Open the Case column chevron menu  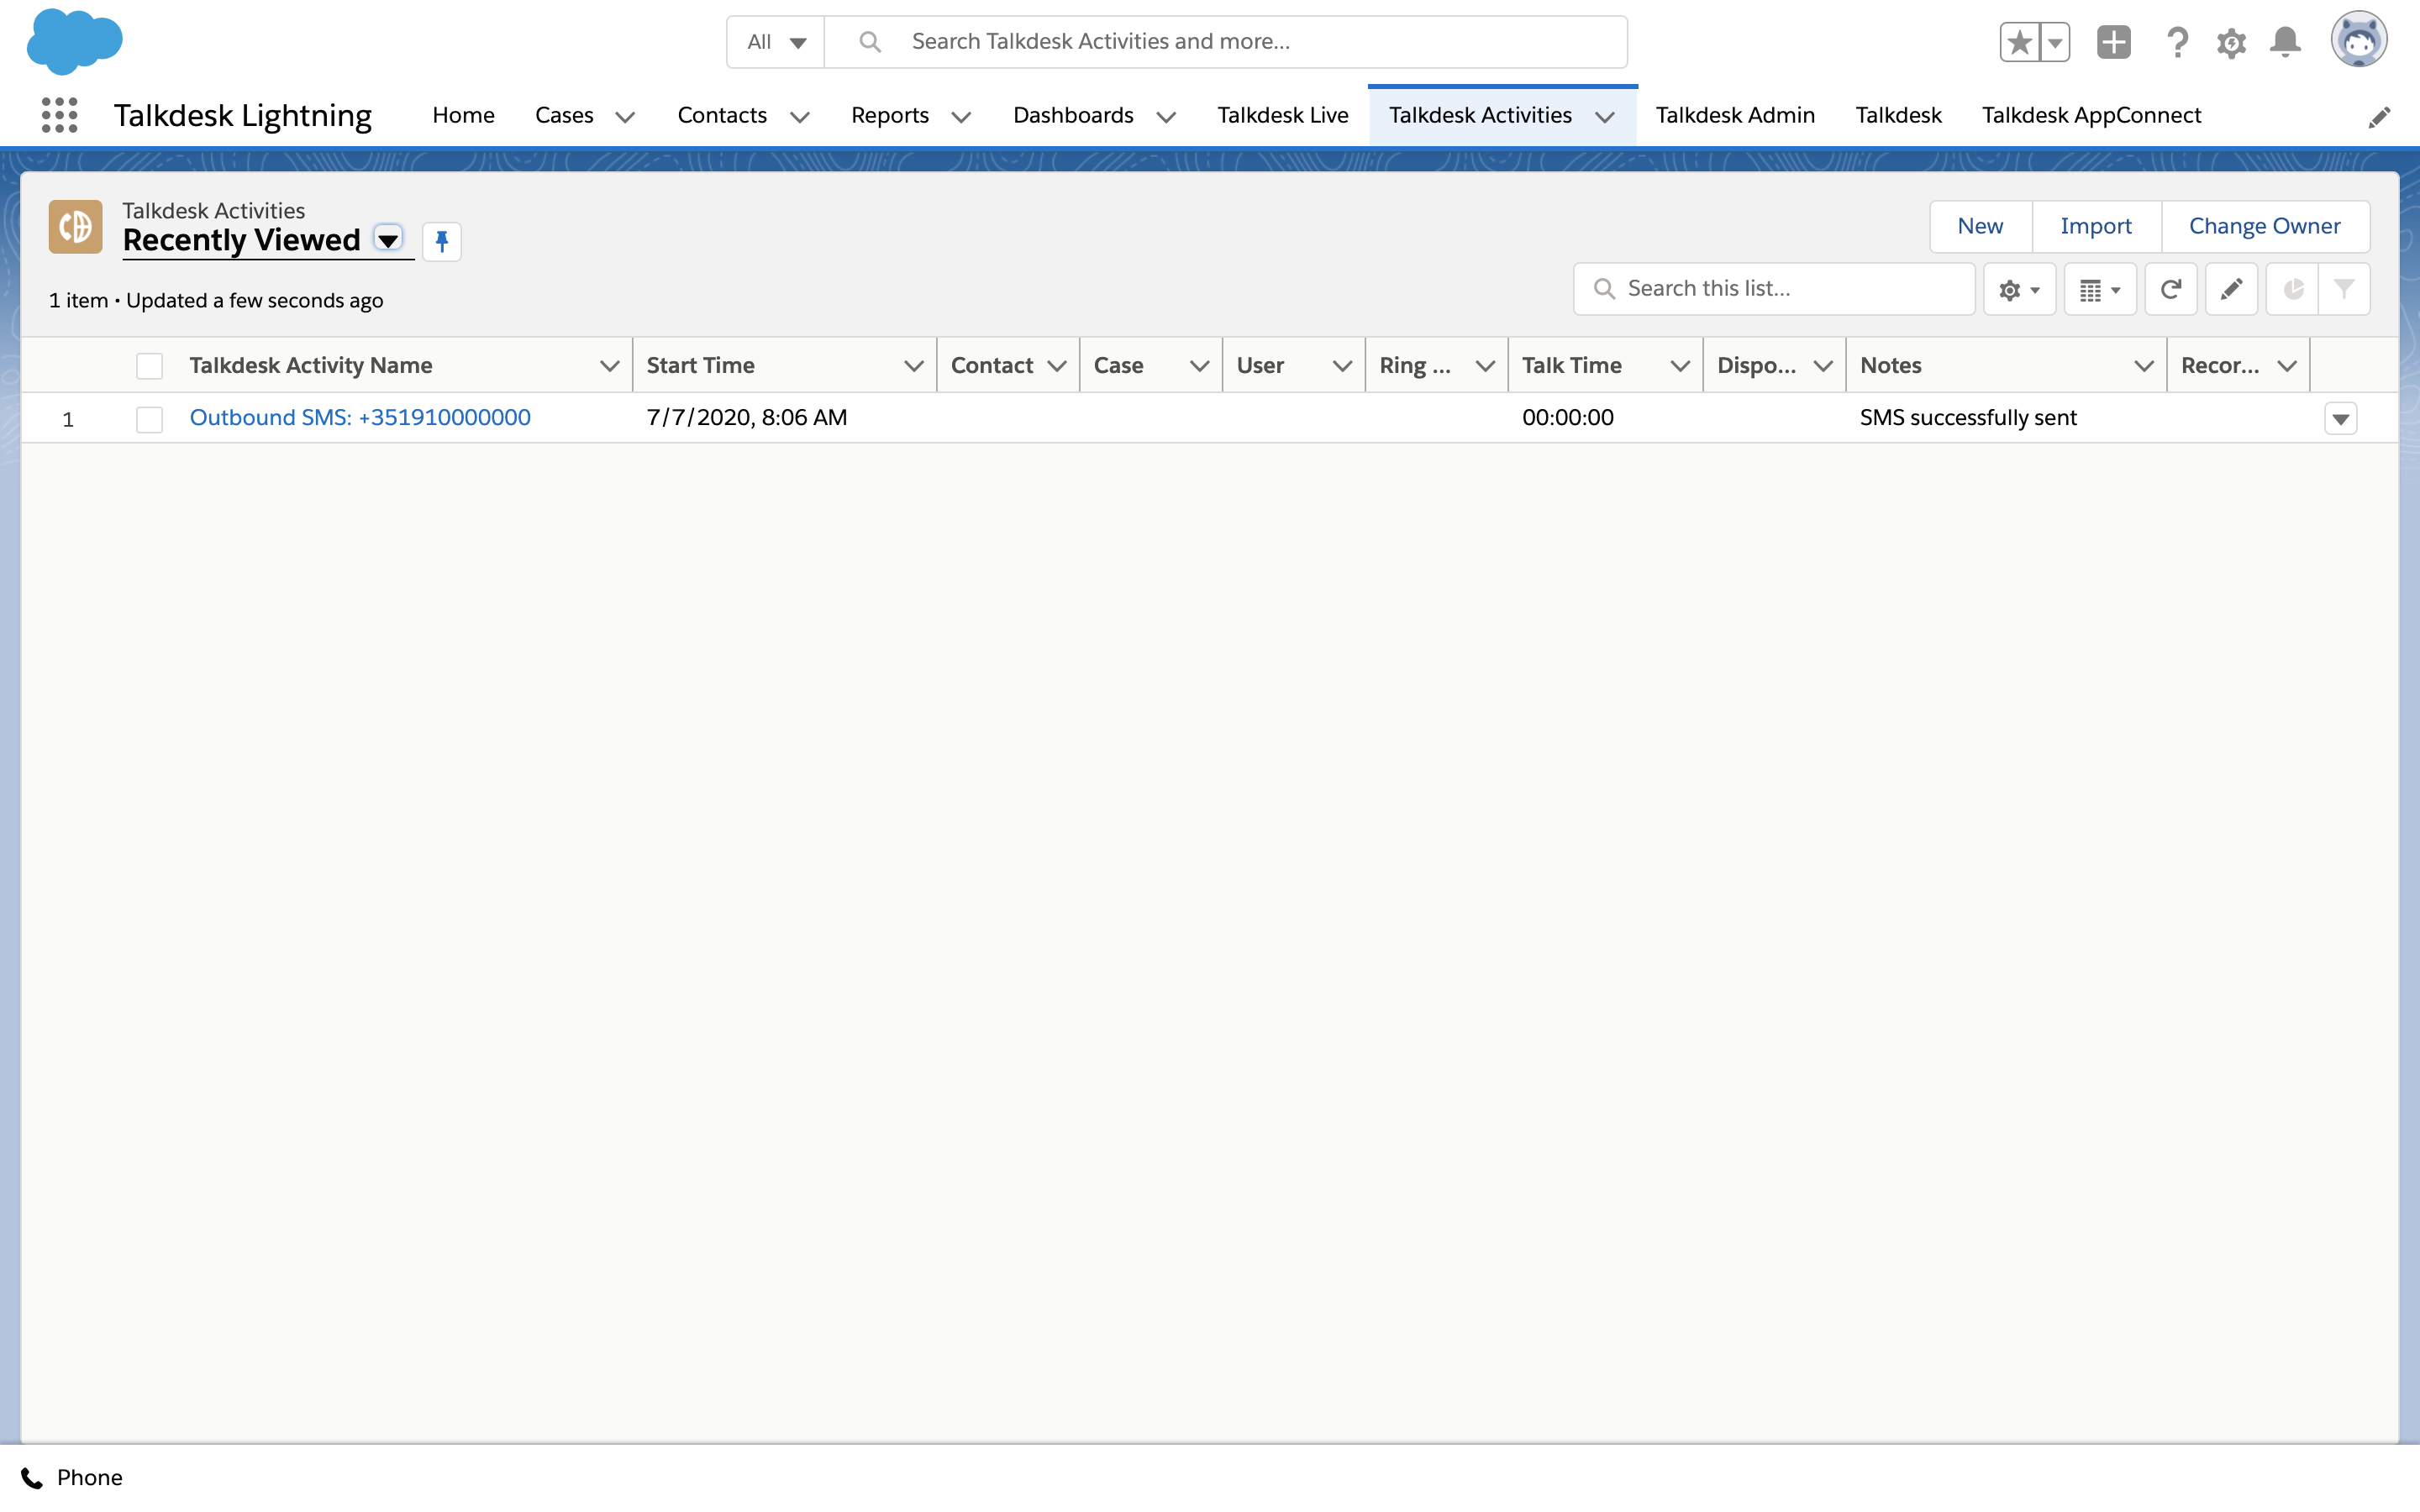[x=1199, y=366]
